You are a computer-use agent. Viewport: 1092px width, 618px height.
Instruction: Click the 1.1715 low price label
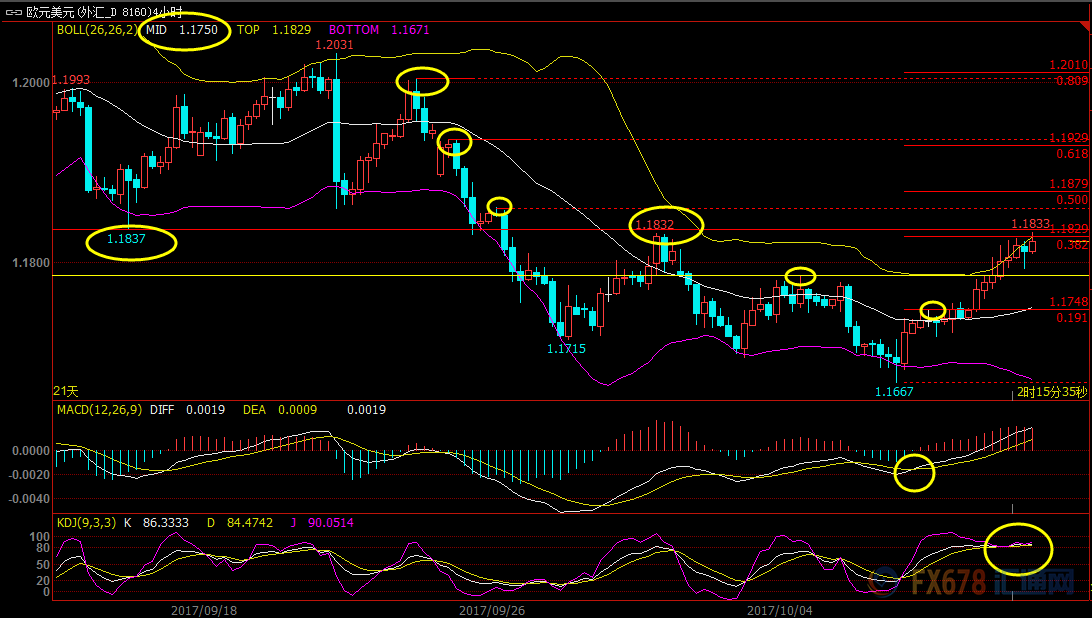point(566,348)
